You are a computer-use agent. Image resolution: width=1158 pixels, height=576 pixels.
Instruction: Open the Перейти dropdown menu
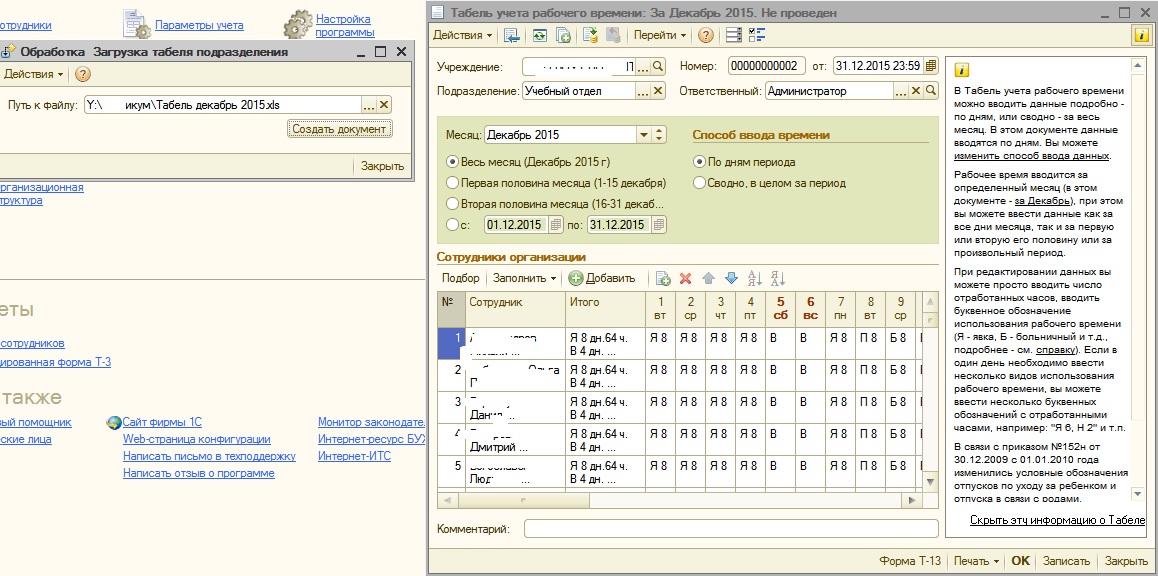click(x=659, y=35)
